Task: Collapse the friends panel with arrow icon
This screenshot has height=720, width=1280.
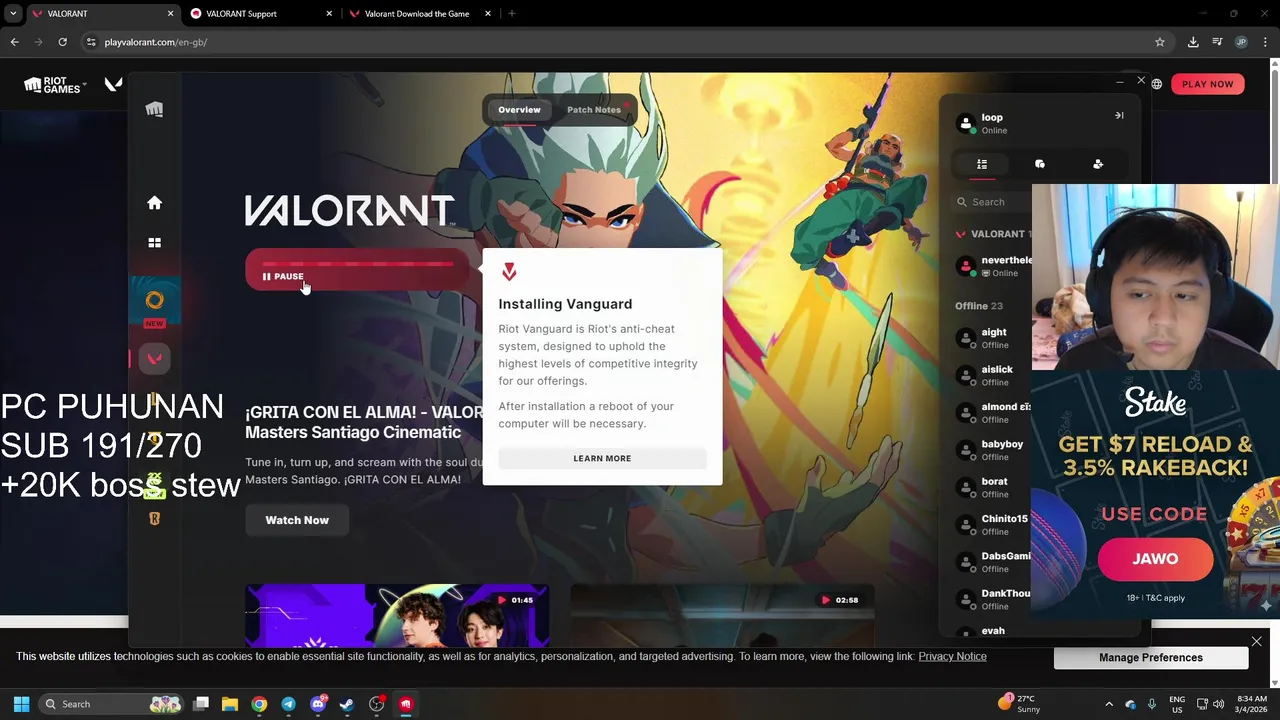Action: 1119,116
